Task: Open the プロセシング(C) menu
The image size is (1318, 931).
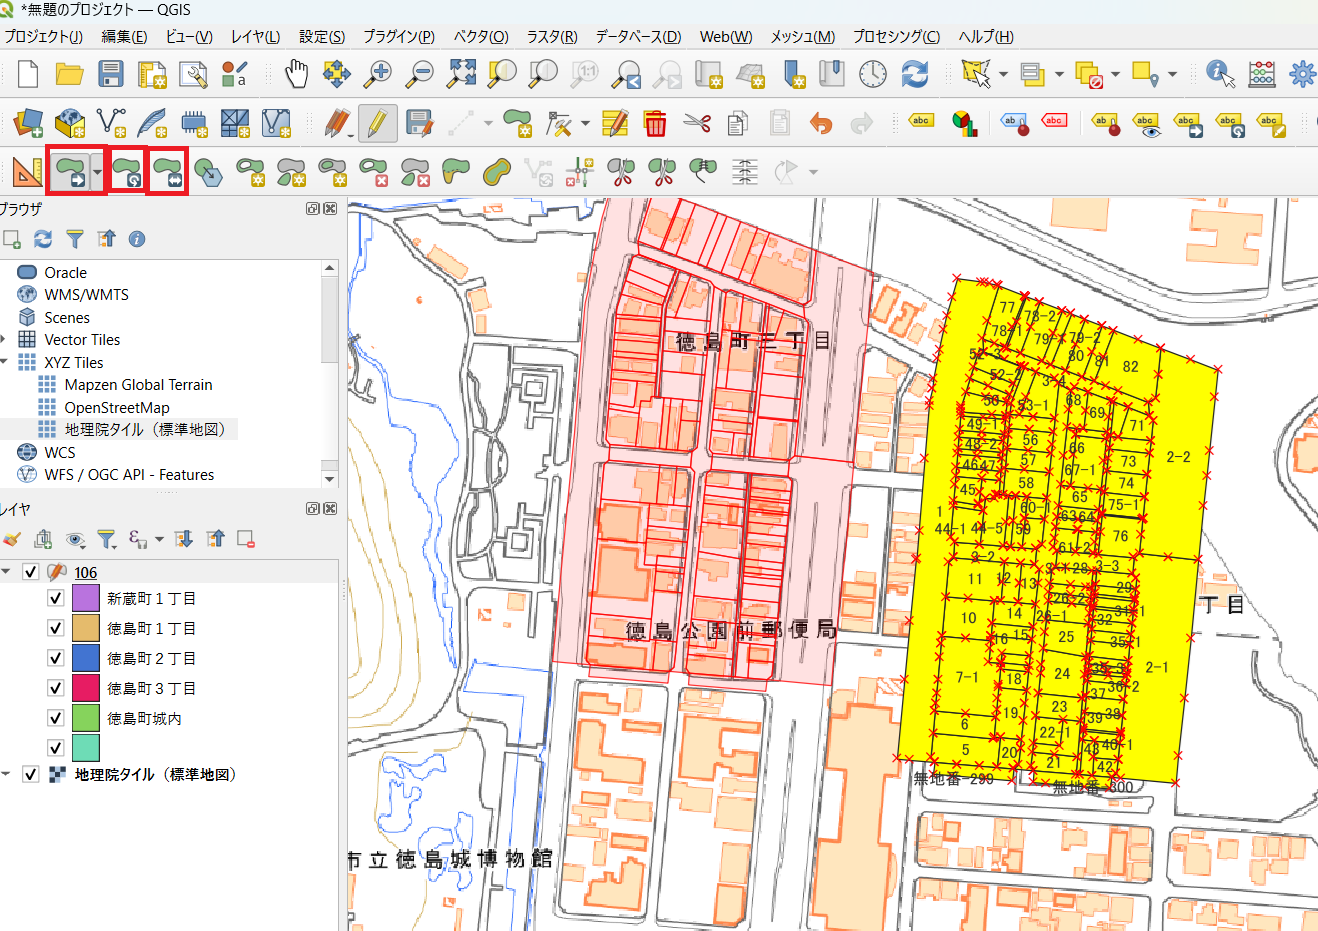Action: (x=896, y=36)
